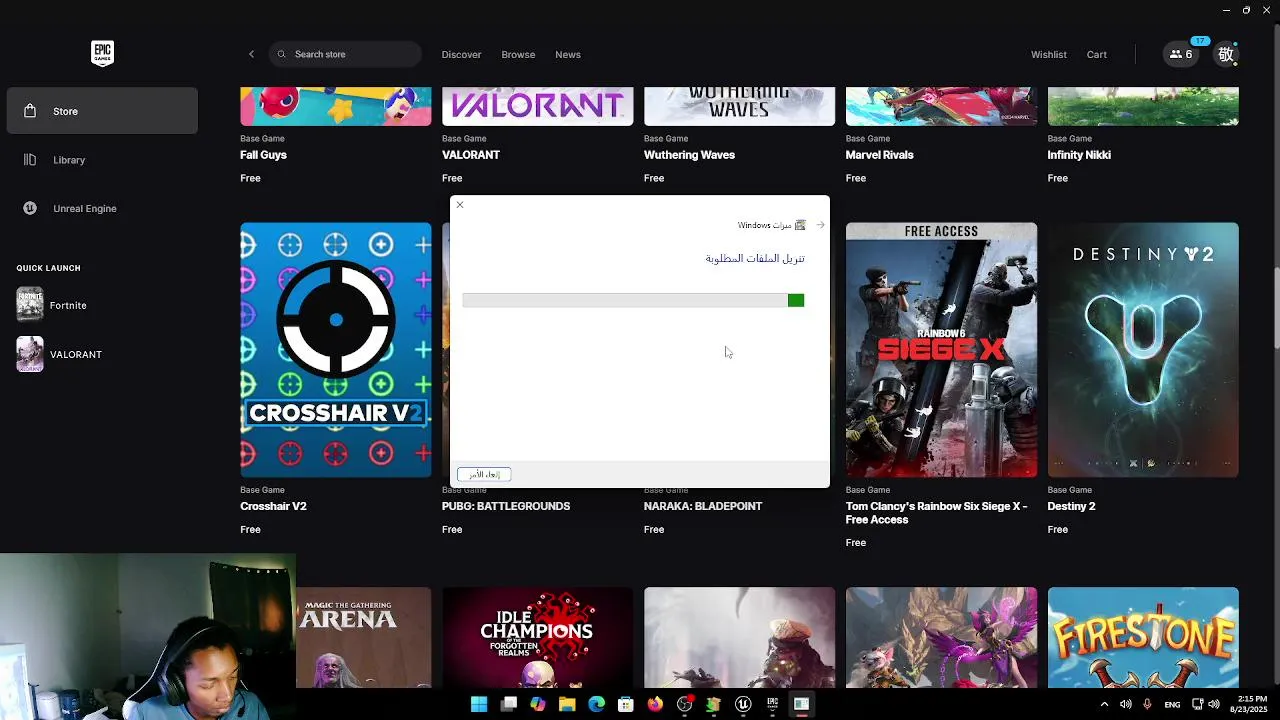Open Windows Features window on taskbar

801,704
